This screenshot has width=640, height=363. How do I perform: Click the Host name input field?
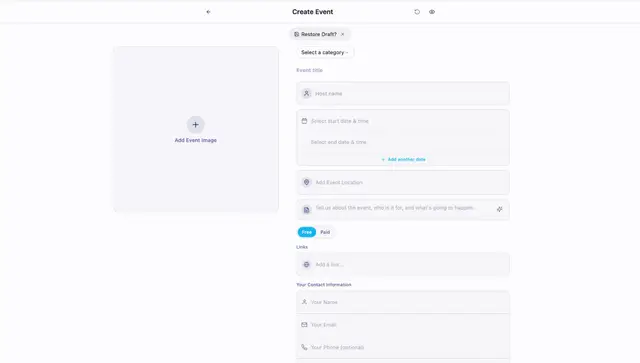click(402, 94)
